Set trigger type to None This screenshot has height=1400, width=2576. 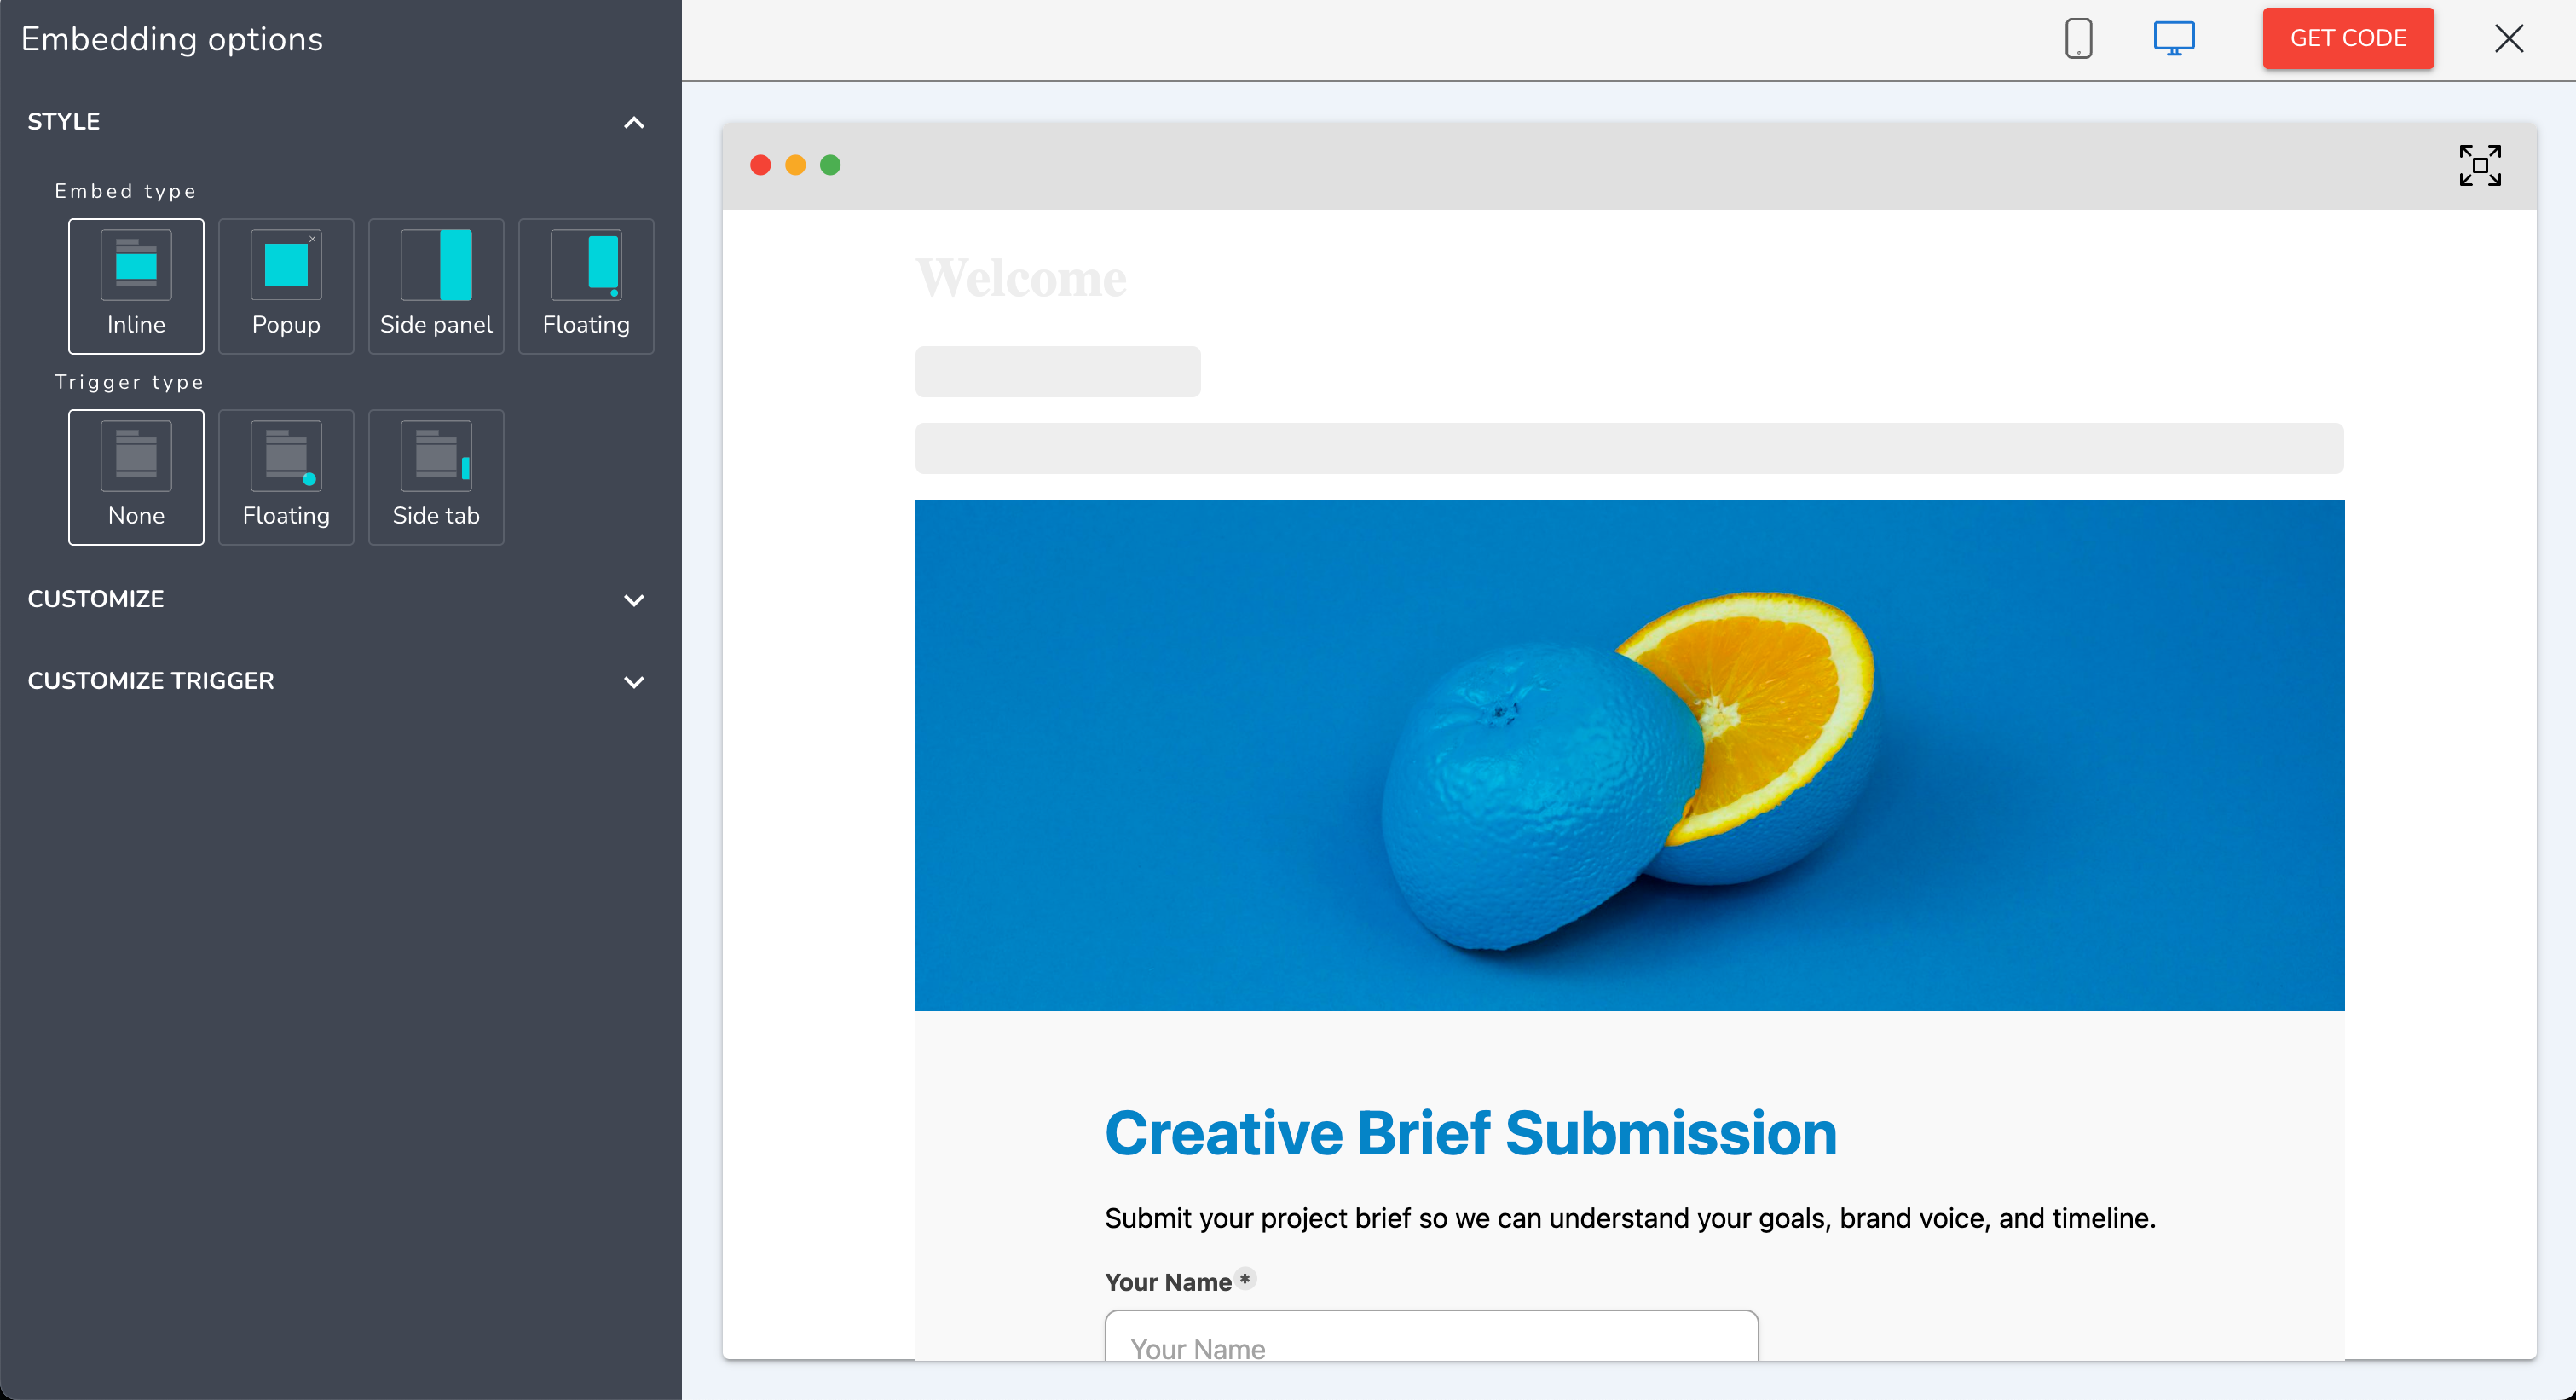[x=136, y=477]
